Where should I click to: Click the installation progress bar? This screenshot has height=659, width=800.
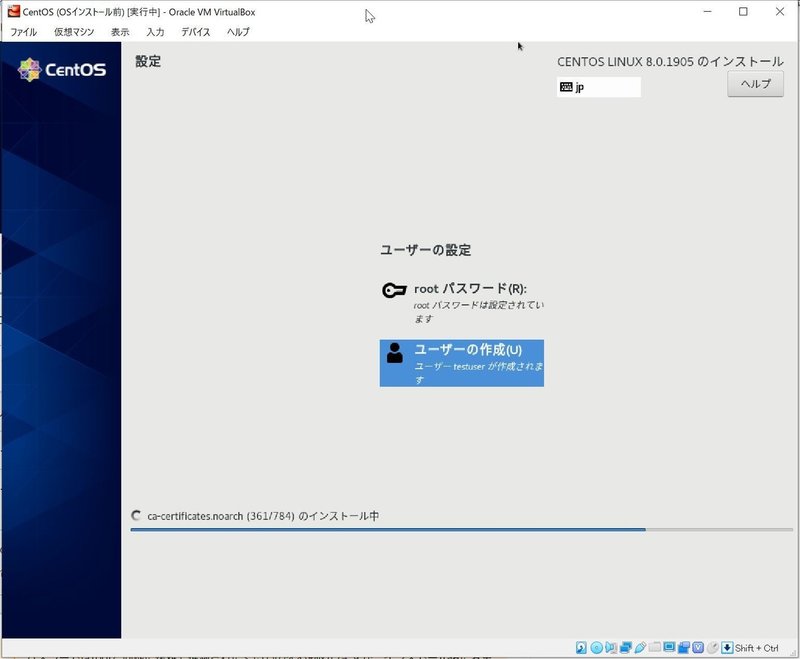[x=462, y=530]
